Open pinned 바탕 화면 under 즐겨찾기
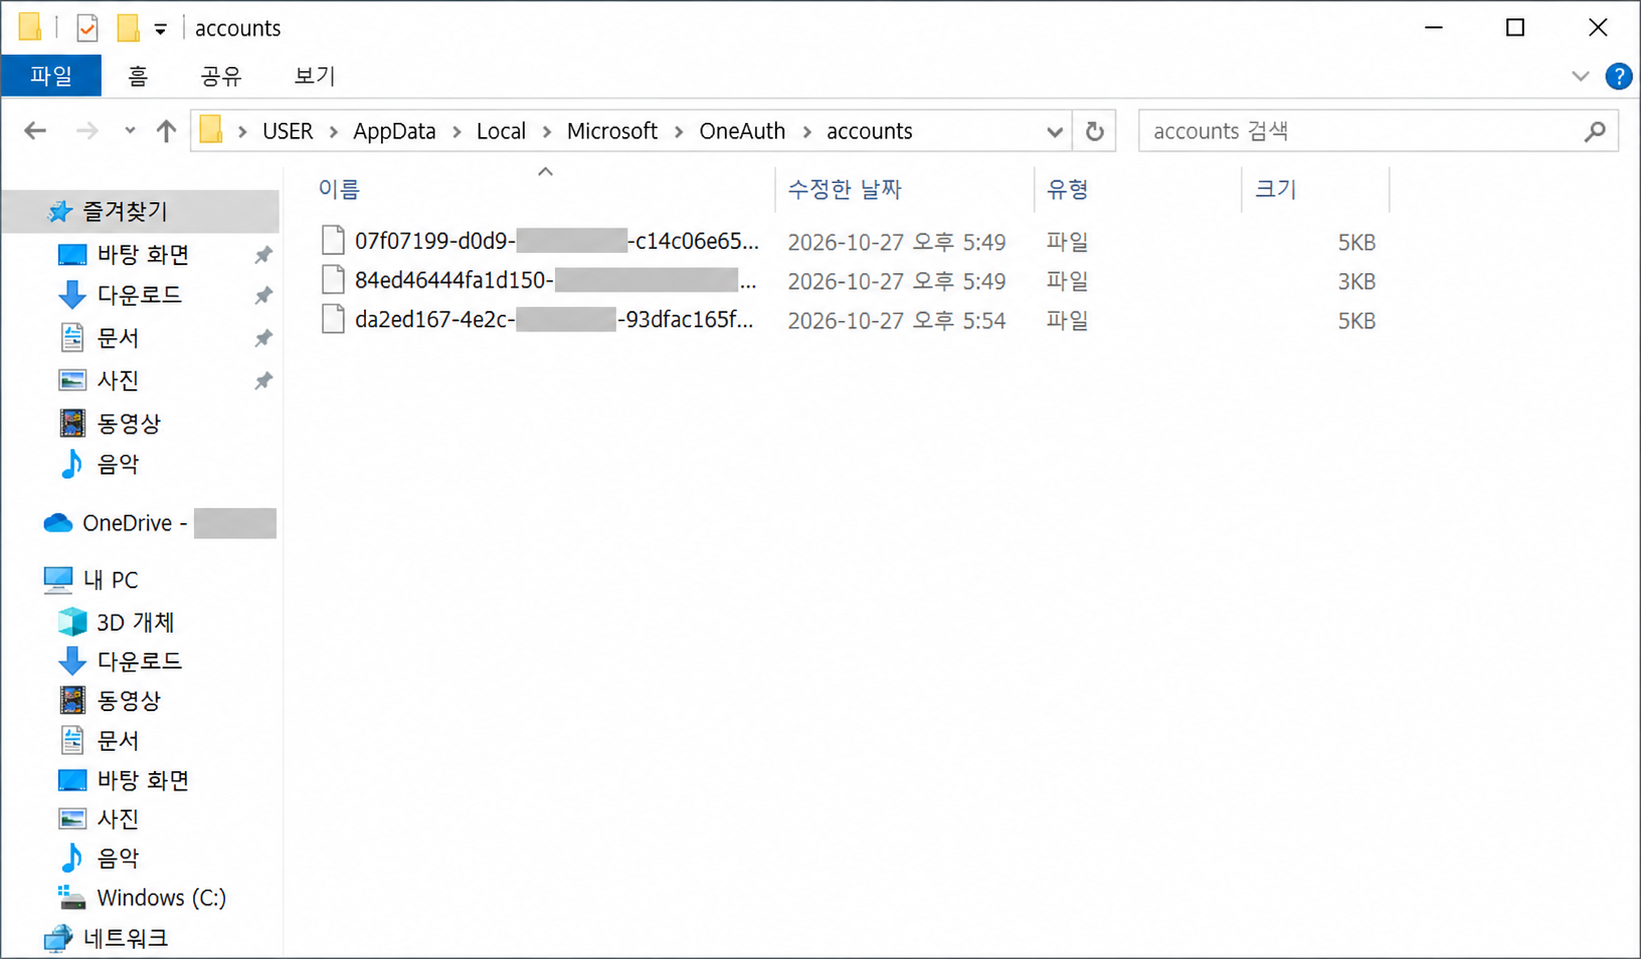 point(143,255)
